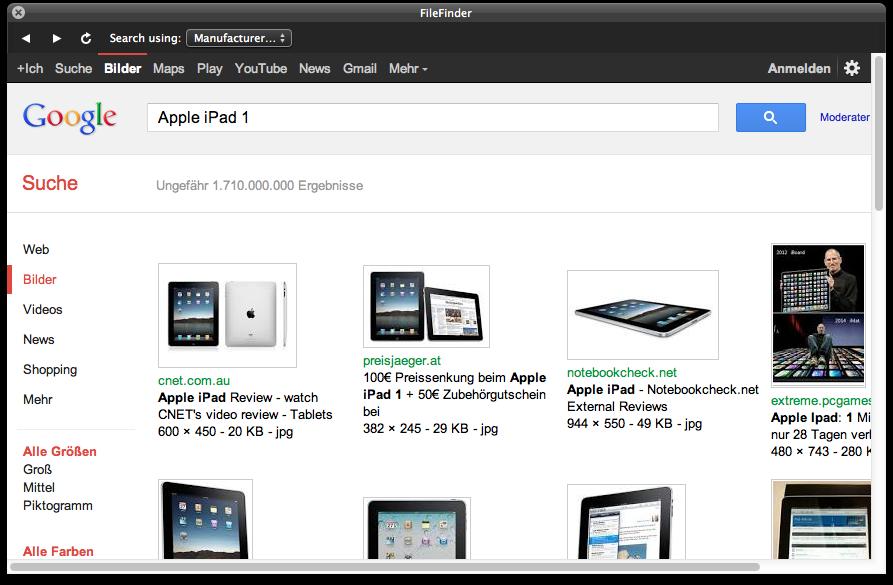
Task: Open the notebookcheck.net flat iPad thumbnail
Action: click(643, 315)
